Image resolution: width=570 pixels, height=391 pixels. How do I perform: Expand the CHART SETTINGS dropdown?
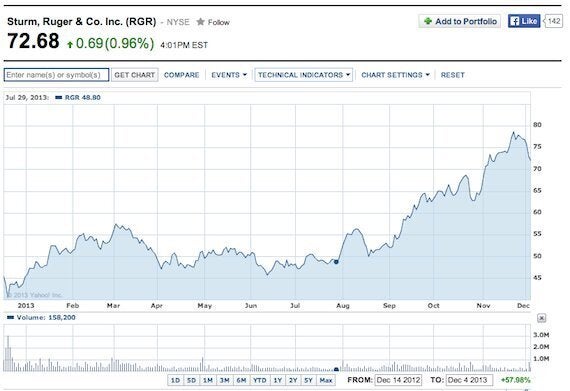pyautogui.click(x=395, y=75)
